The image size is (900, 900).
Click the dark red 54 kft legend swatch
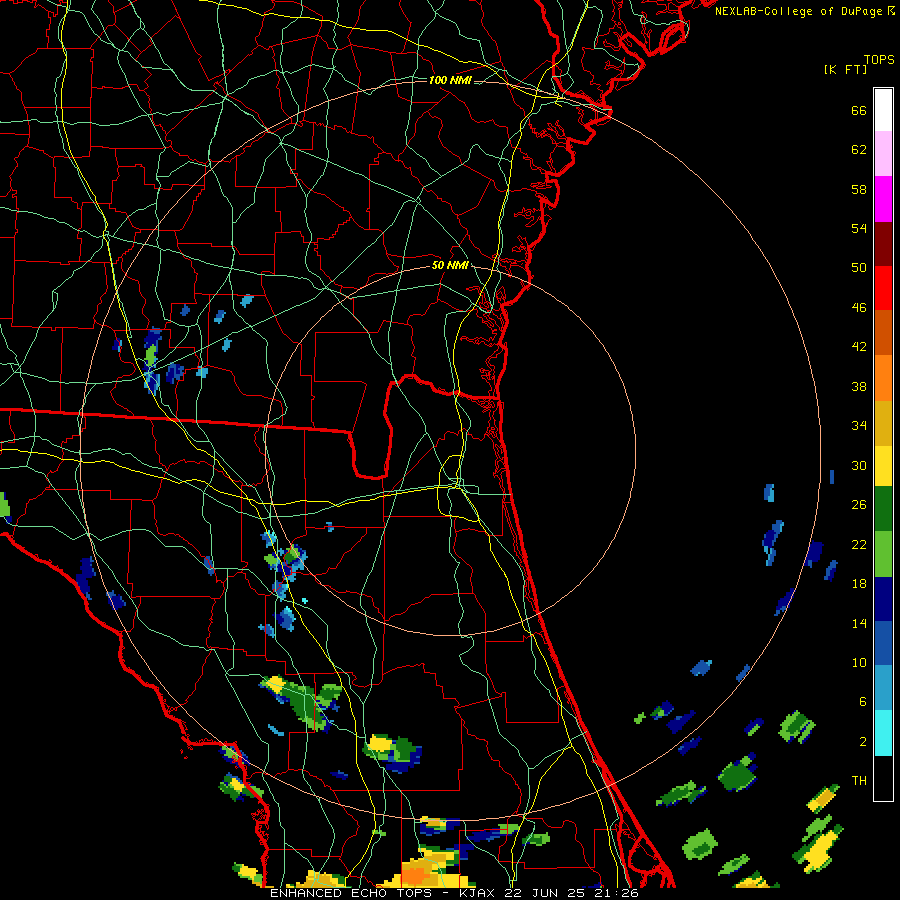point(883,243)
